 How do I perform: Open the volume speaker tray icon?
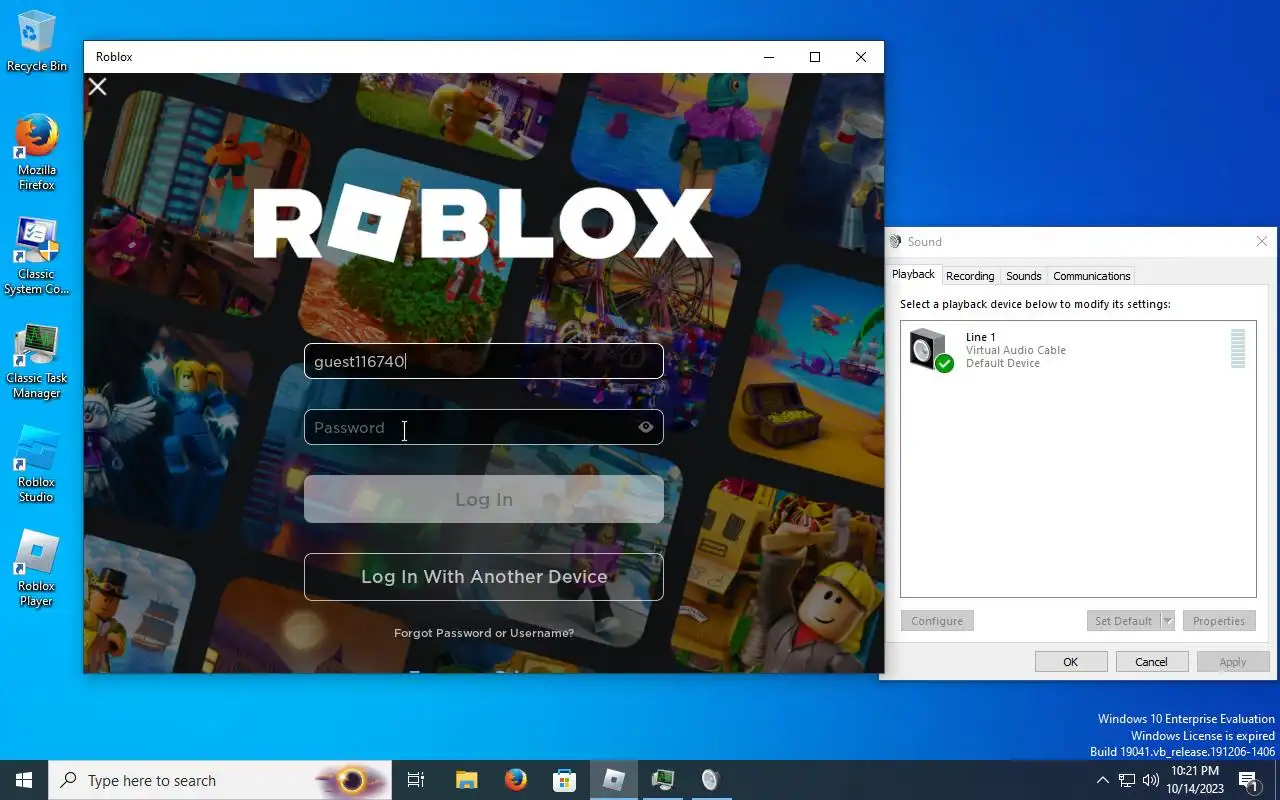click(1151, 780)
